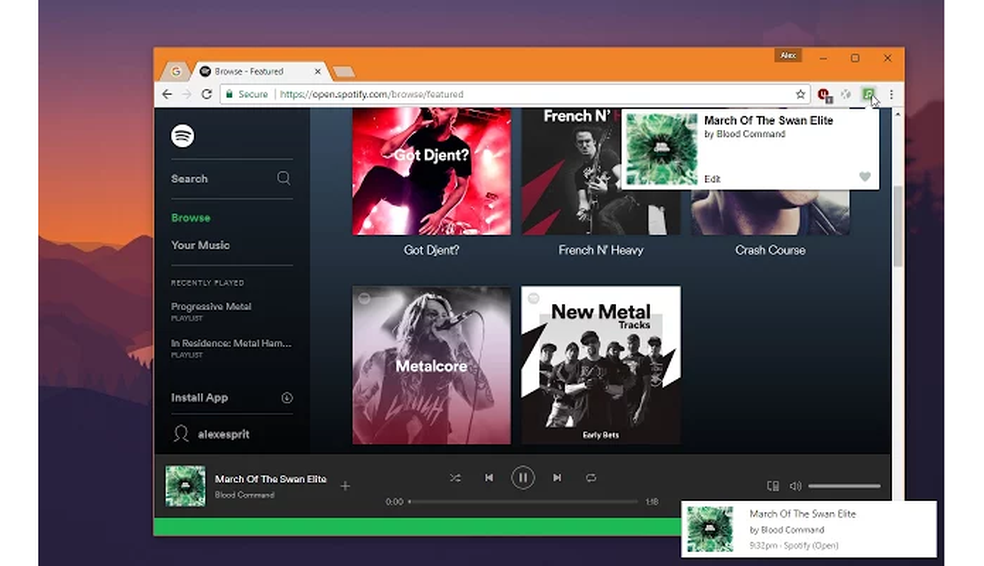
Task: Open the uBlock extension icon
Action: [x=824, y=95]
